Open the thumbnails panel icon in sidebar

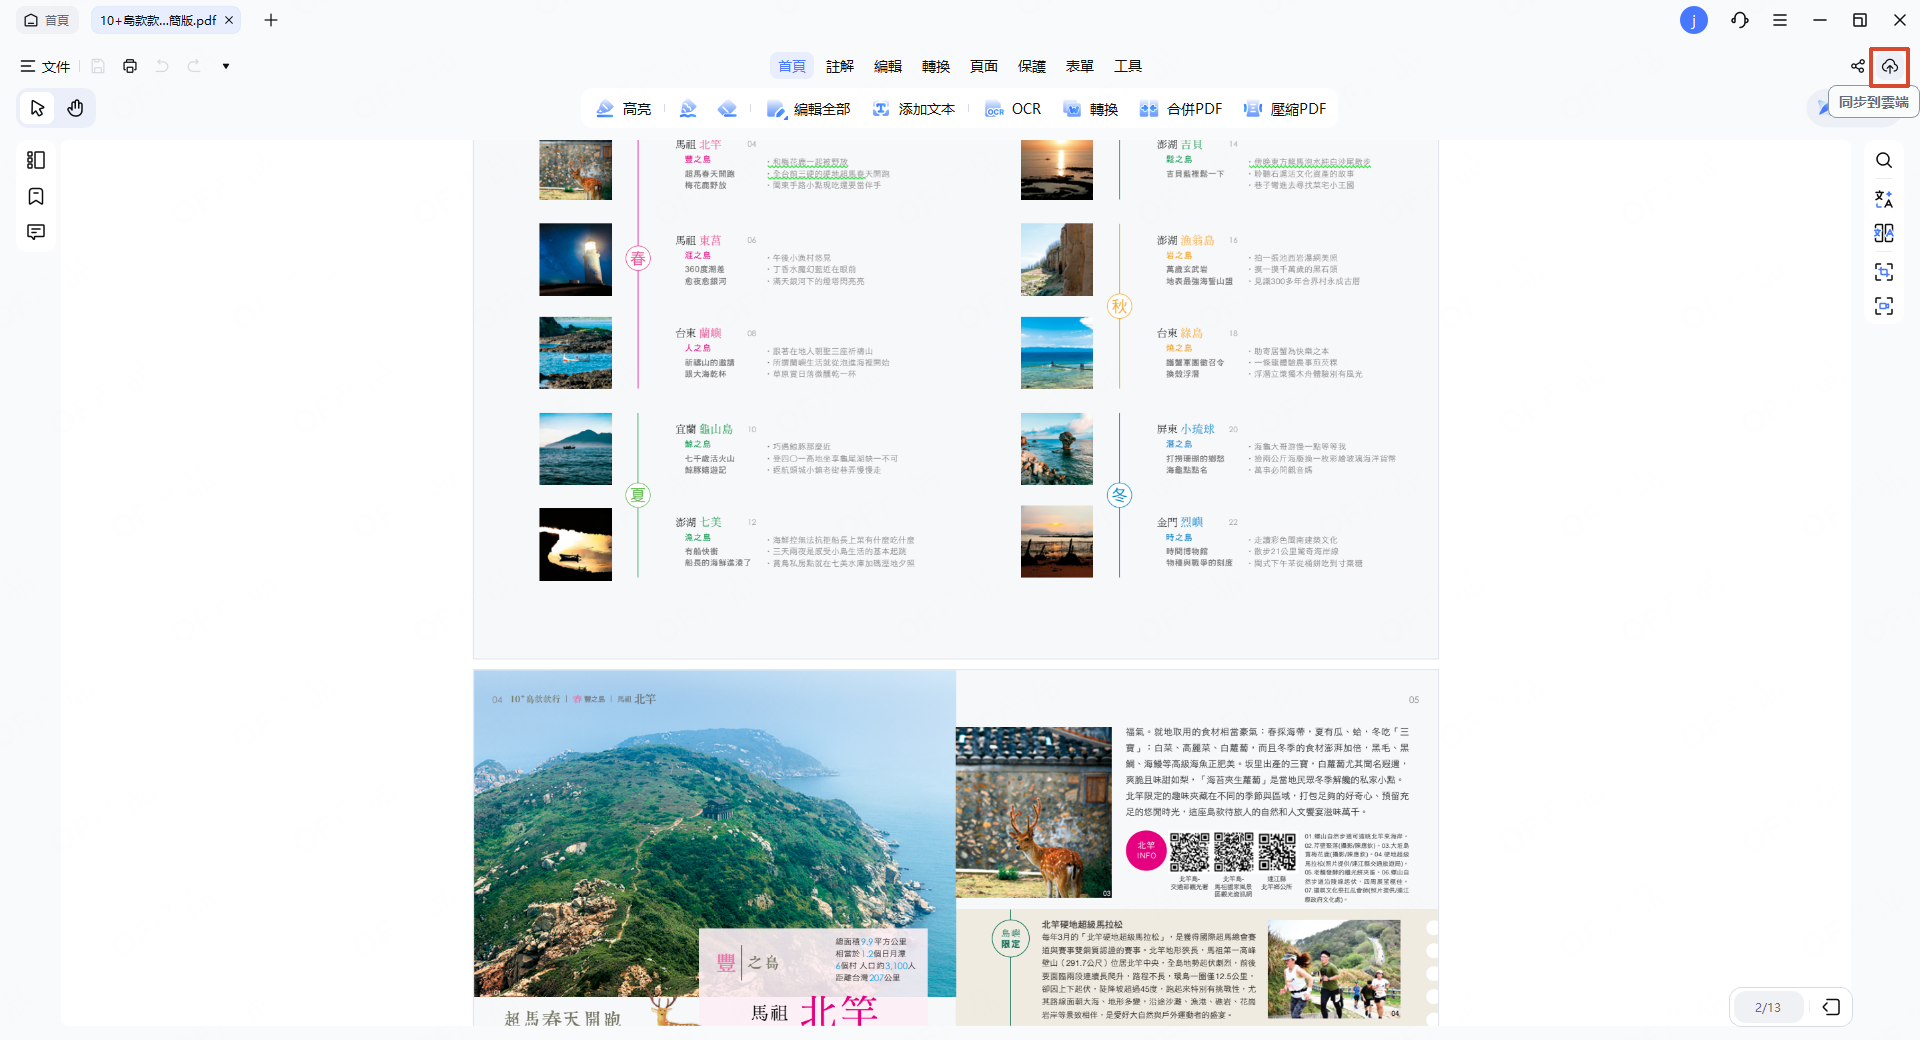click(x=36, y=160)
